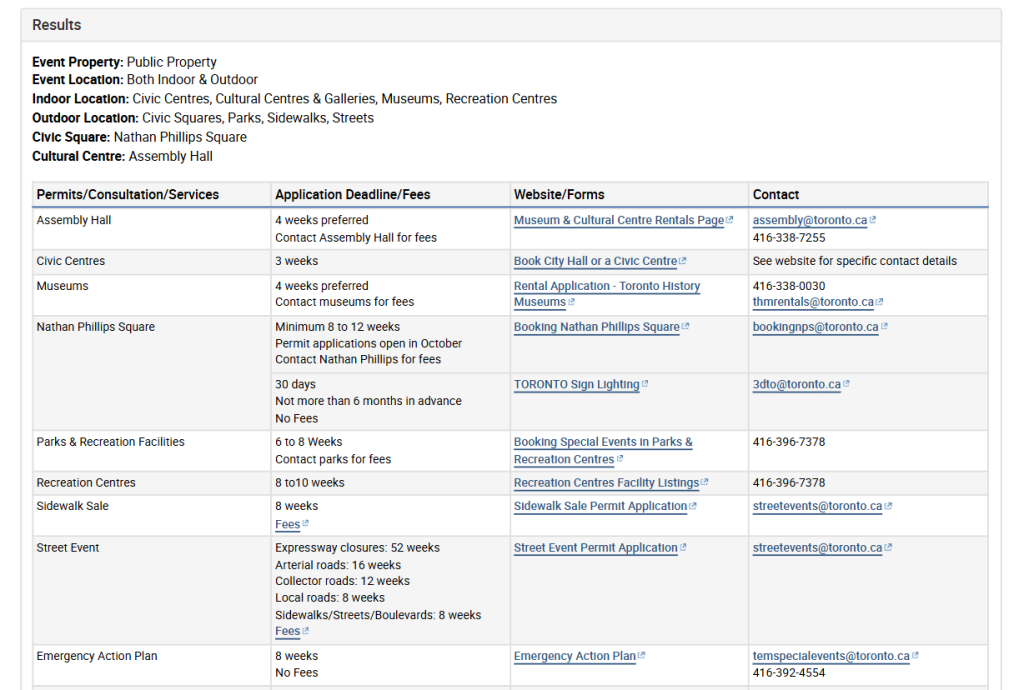Open Rental Application - Toronto History Museums link

tap(606, 286)
